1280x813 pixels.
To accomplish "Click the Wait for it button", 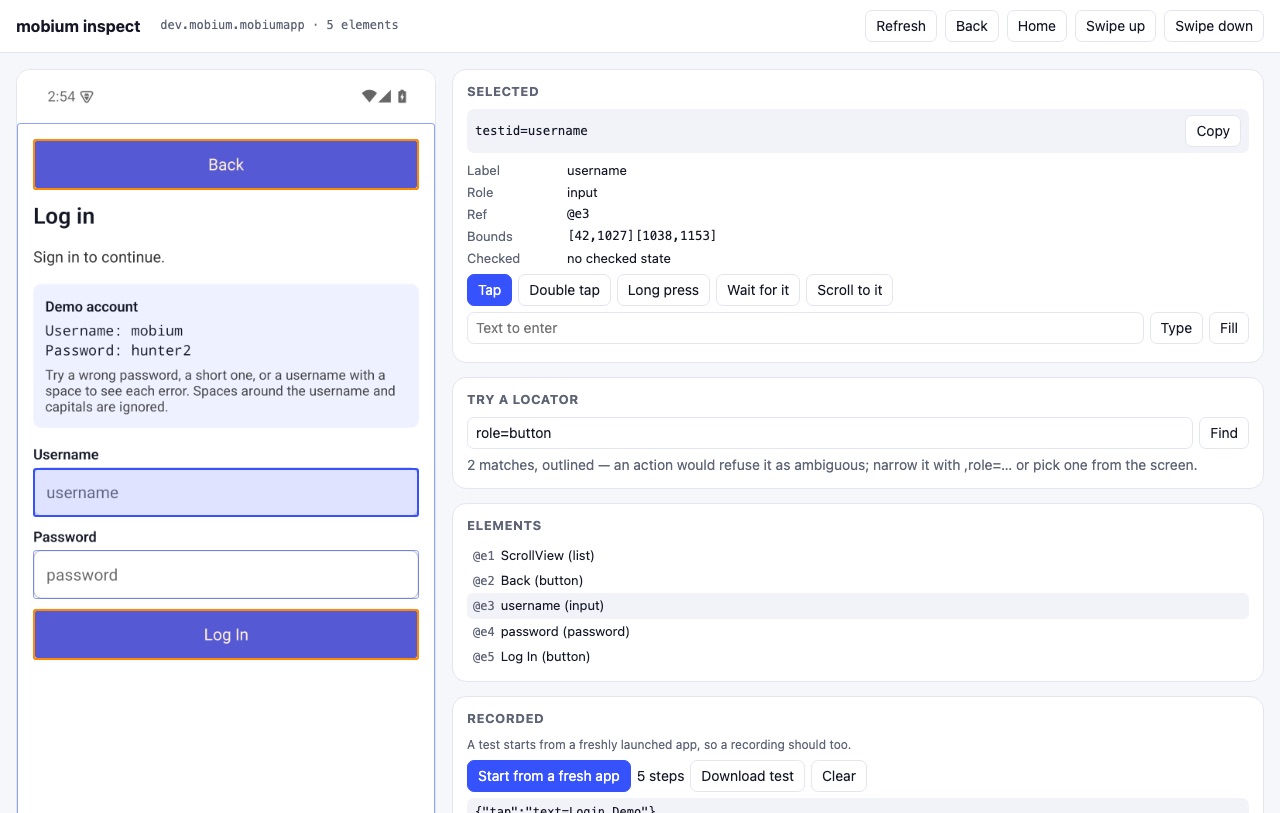I will [x=758, y=290].
